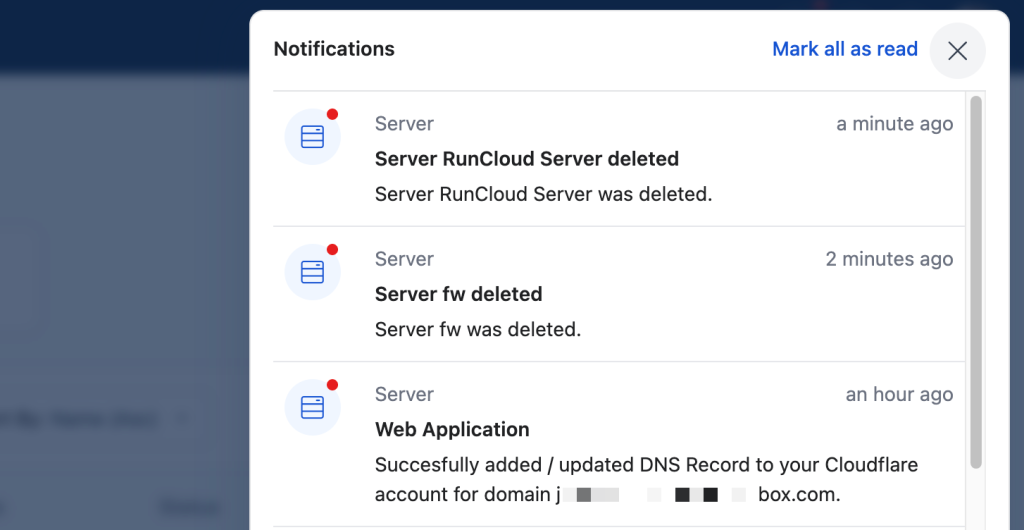Click the notifications list scrollbar thumb
The image size is (1024, 530).
[976, 282]
